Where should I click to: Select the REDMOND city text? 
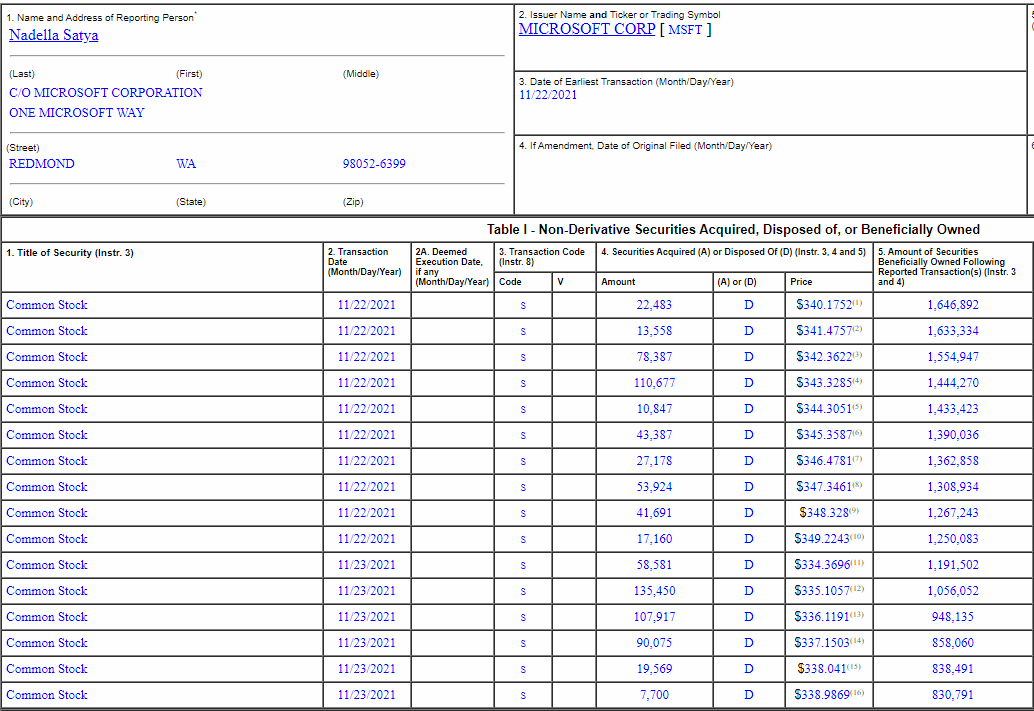(x=42, y=164)
